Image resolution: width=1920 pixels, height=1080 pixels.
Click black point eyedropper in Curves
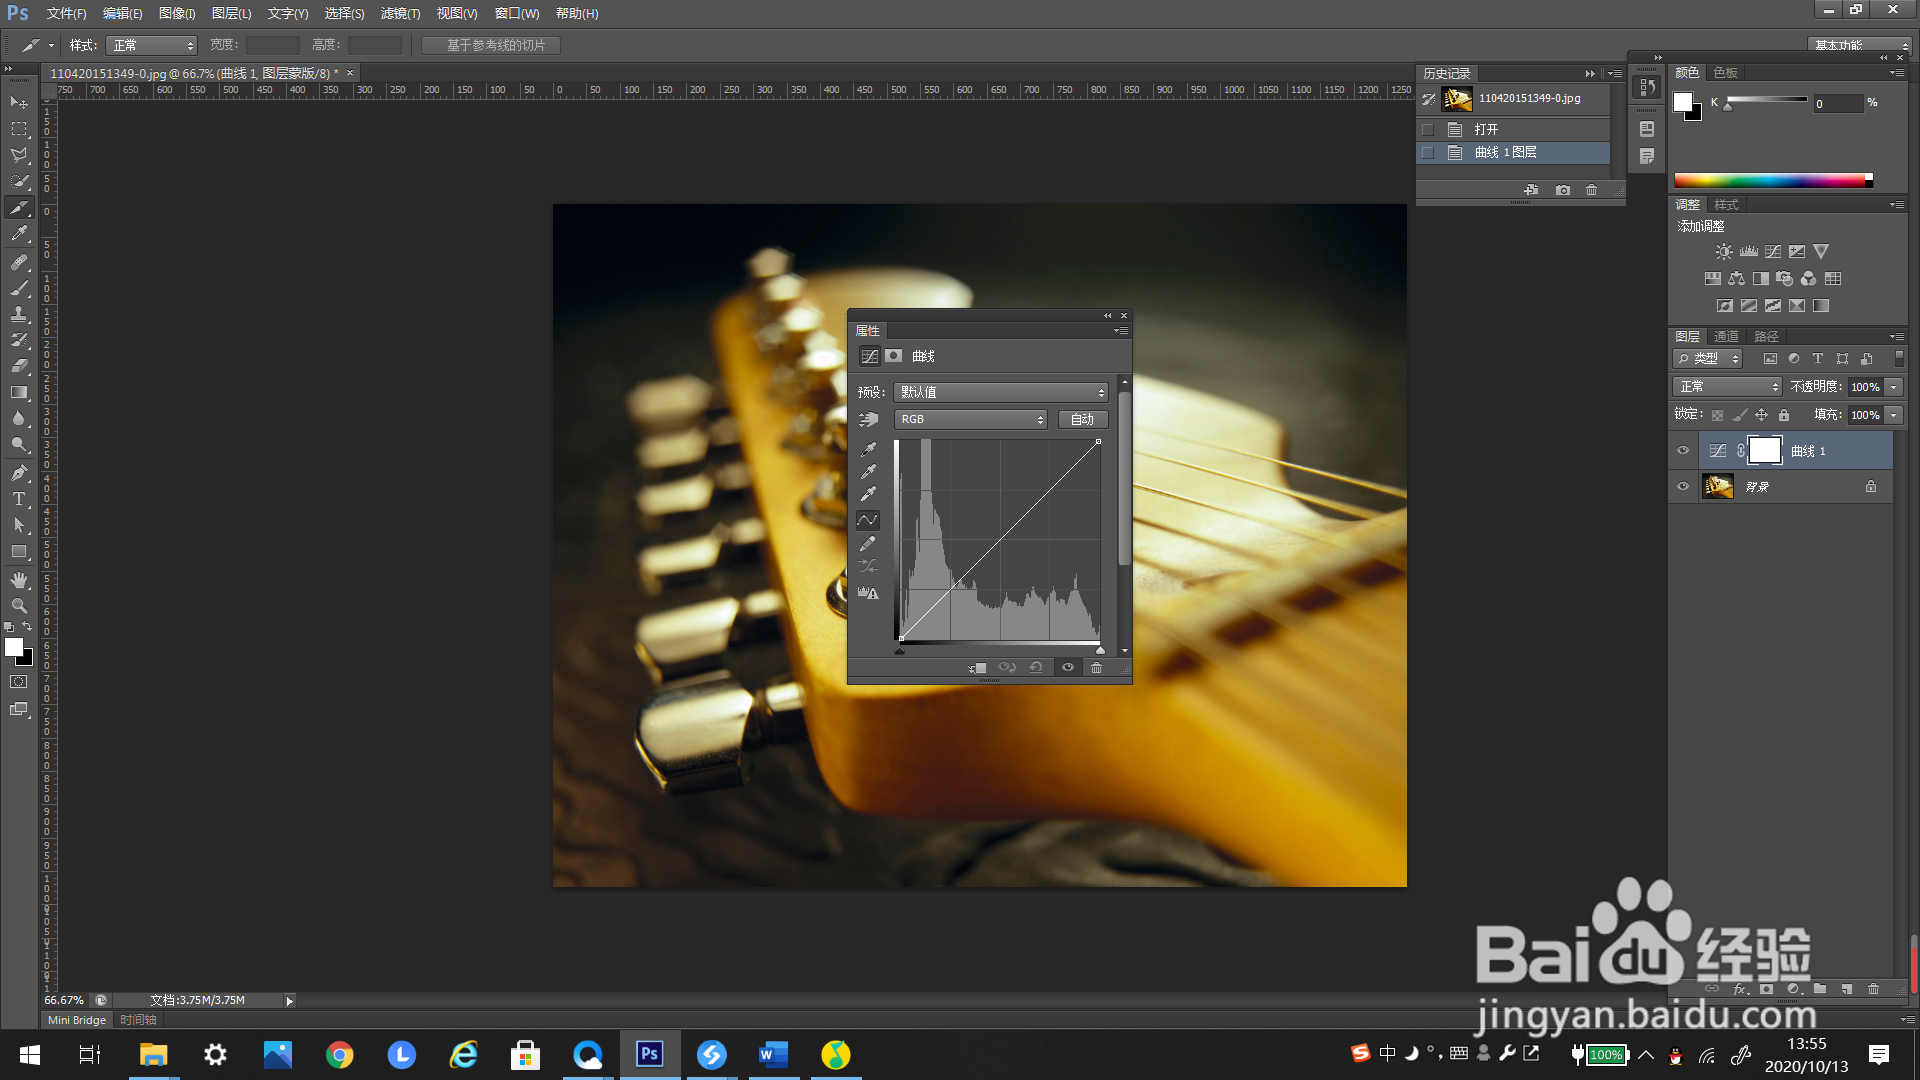click(868, 449)
